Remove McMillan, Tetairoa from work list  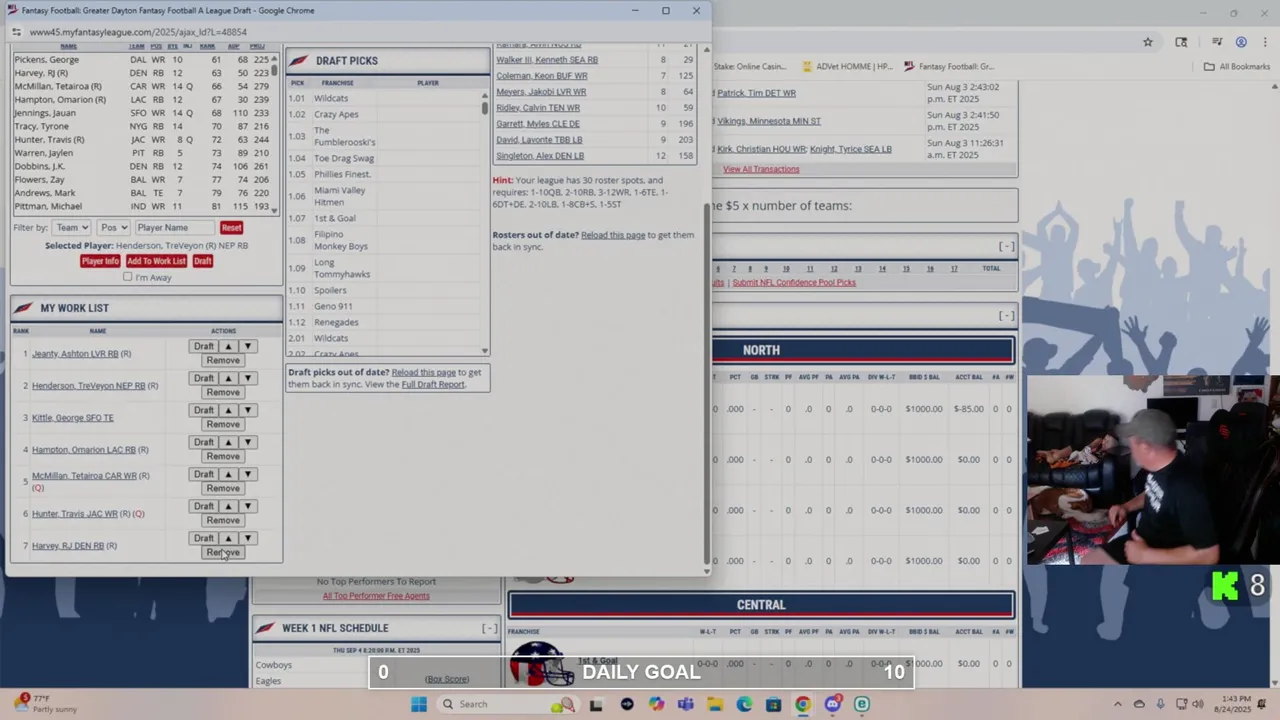(223, 488)
